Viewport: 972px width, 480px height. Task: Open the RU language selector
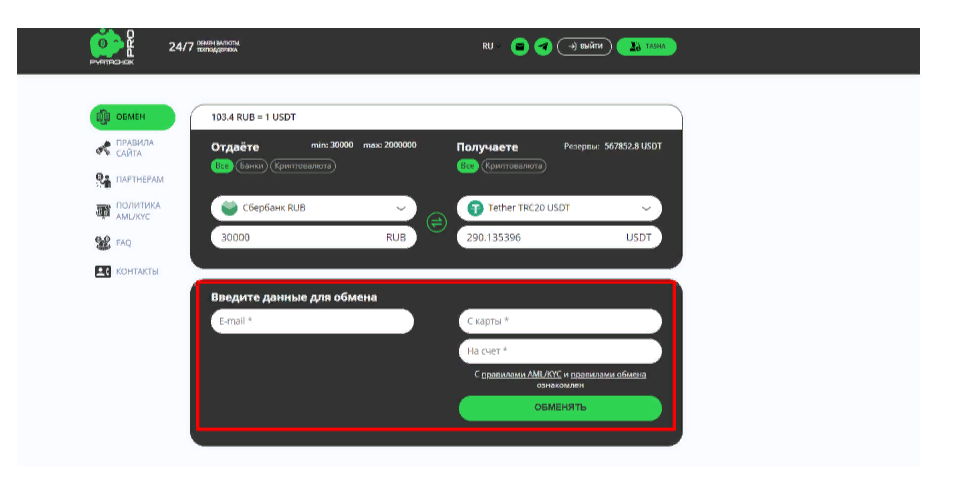488,46
